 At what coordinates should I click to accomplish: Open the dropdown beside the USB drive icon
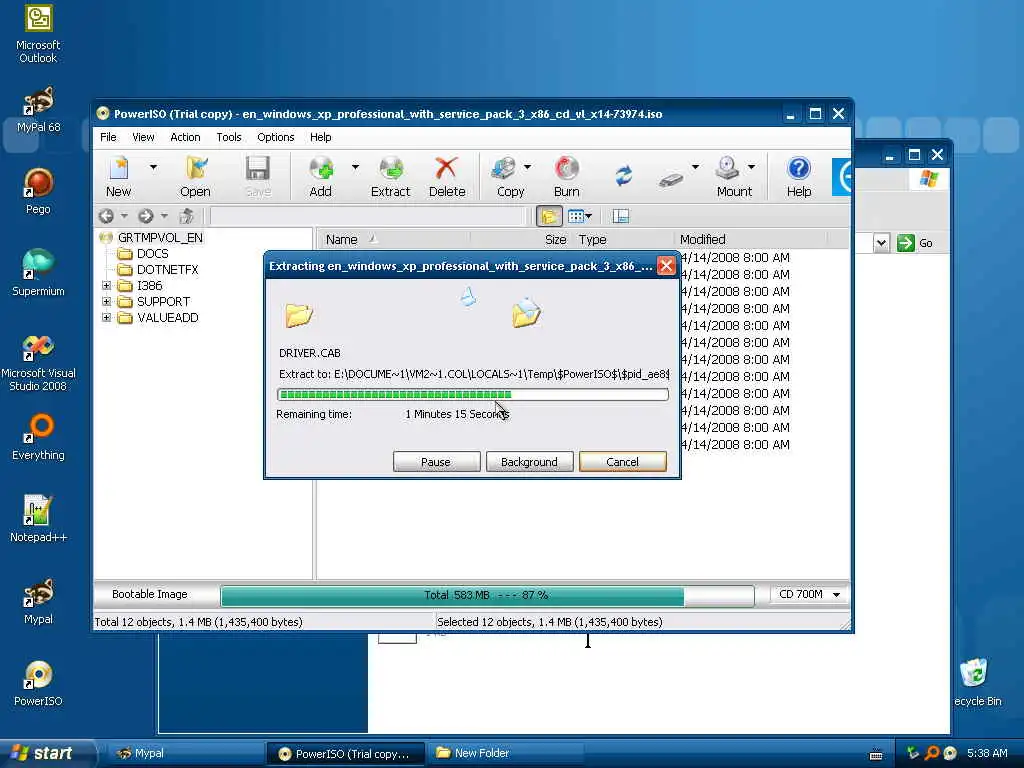pyautogui.click(x=696, y=167)
